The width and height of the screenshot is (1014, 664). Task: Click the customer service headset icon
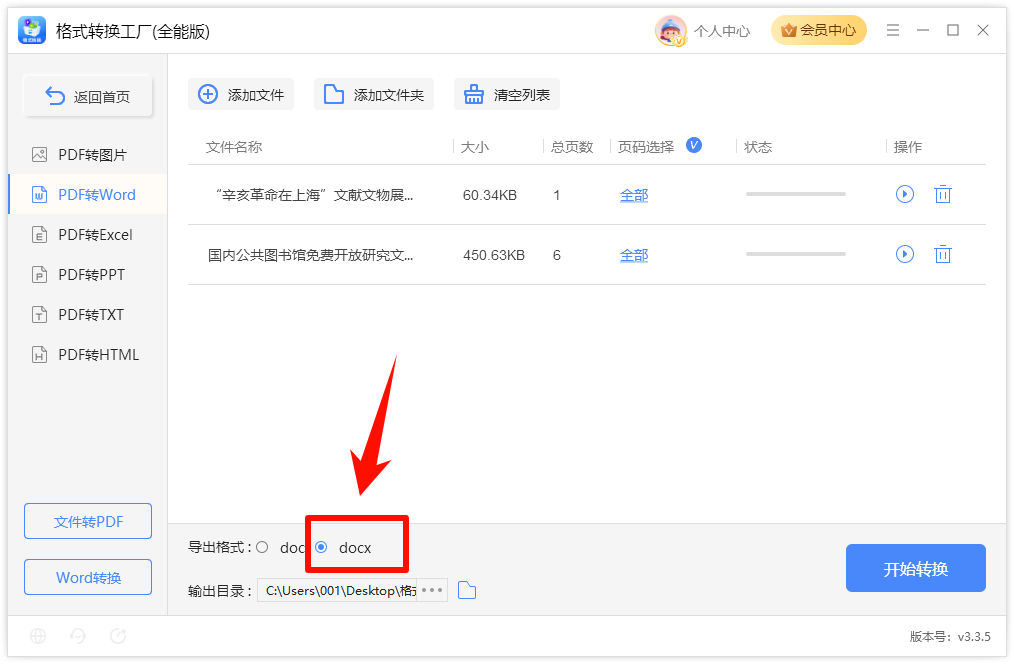[78, 636]
